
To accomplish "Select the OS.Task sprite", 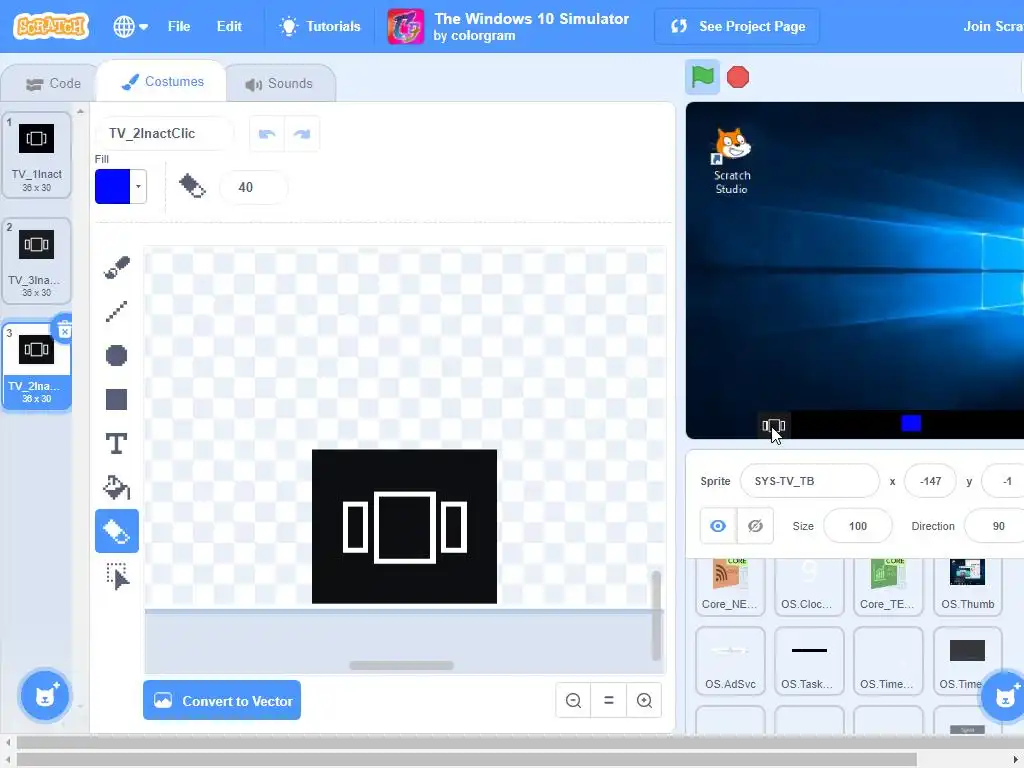I will [809, 661].
